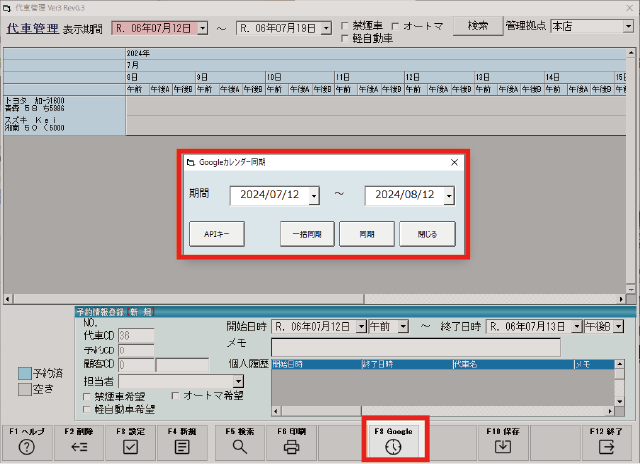Click the 12日 date column header

pos(439,77)
